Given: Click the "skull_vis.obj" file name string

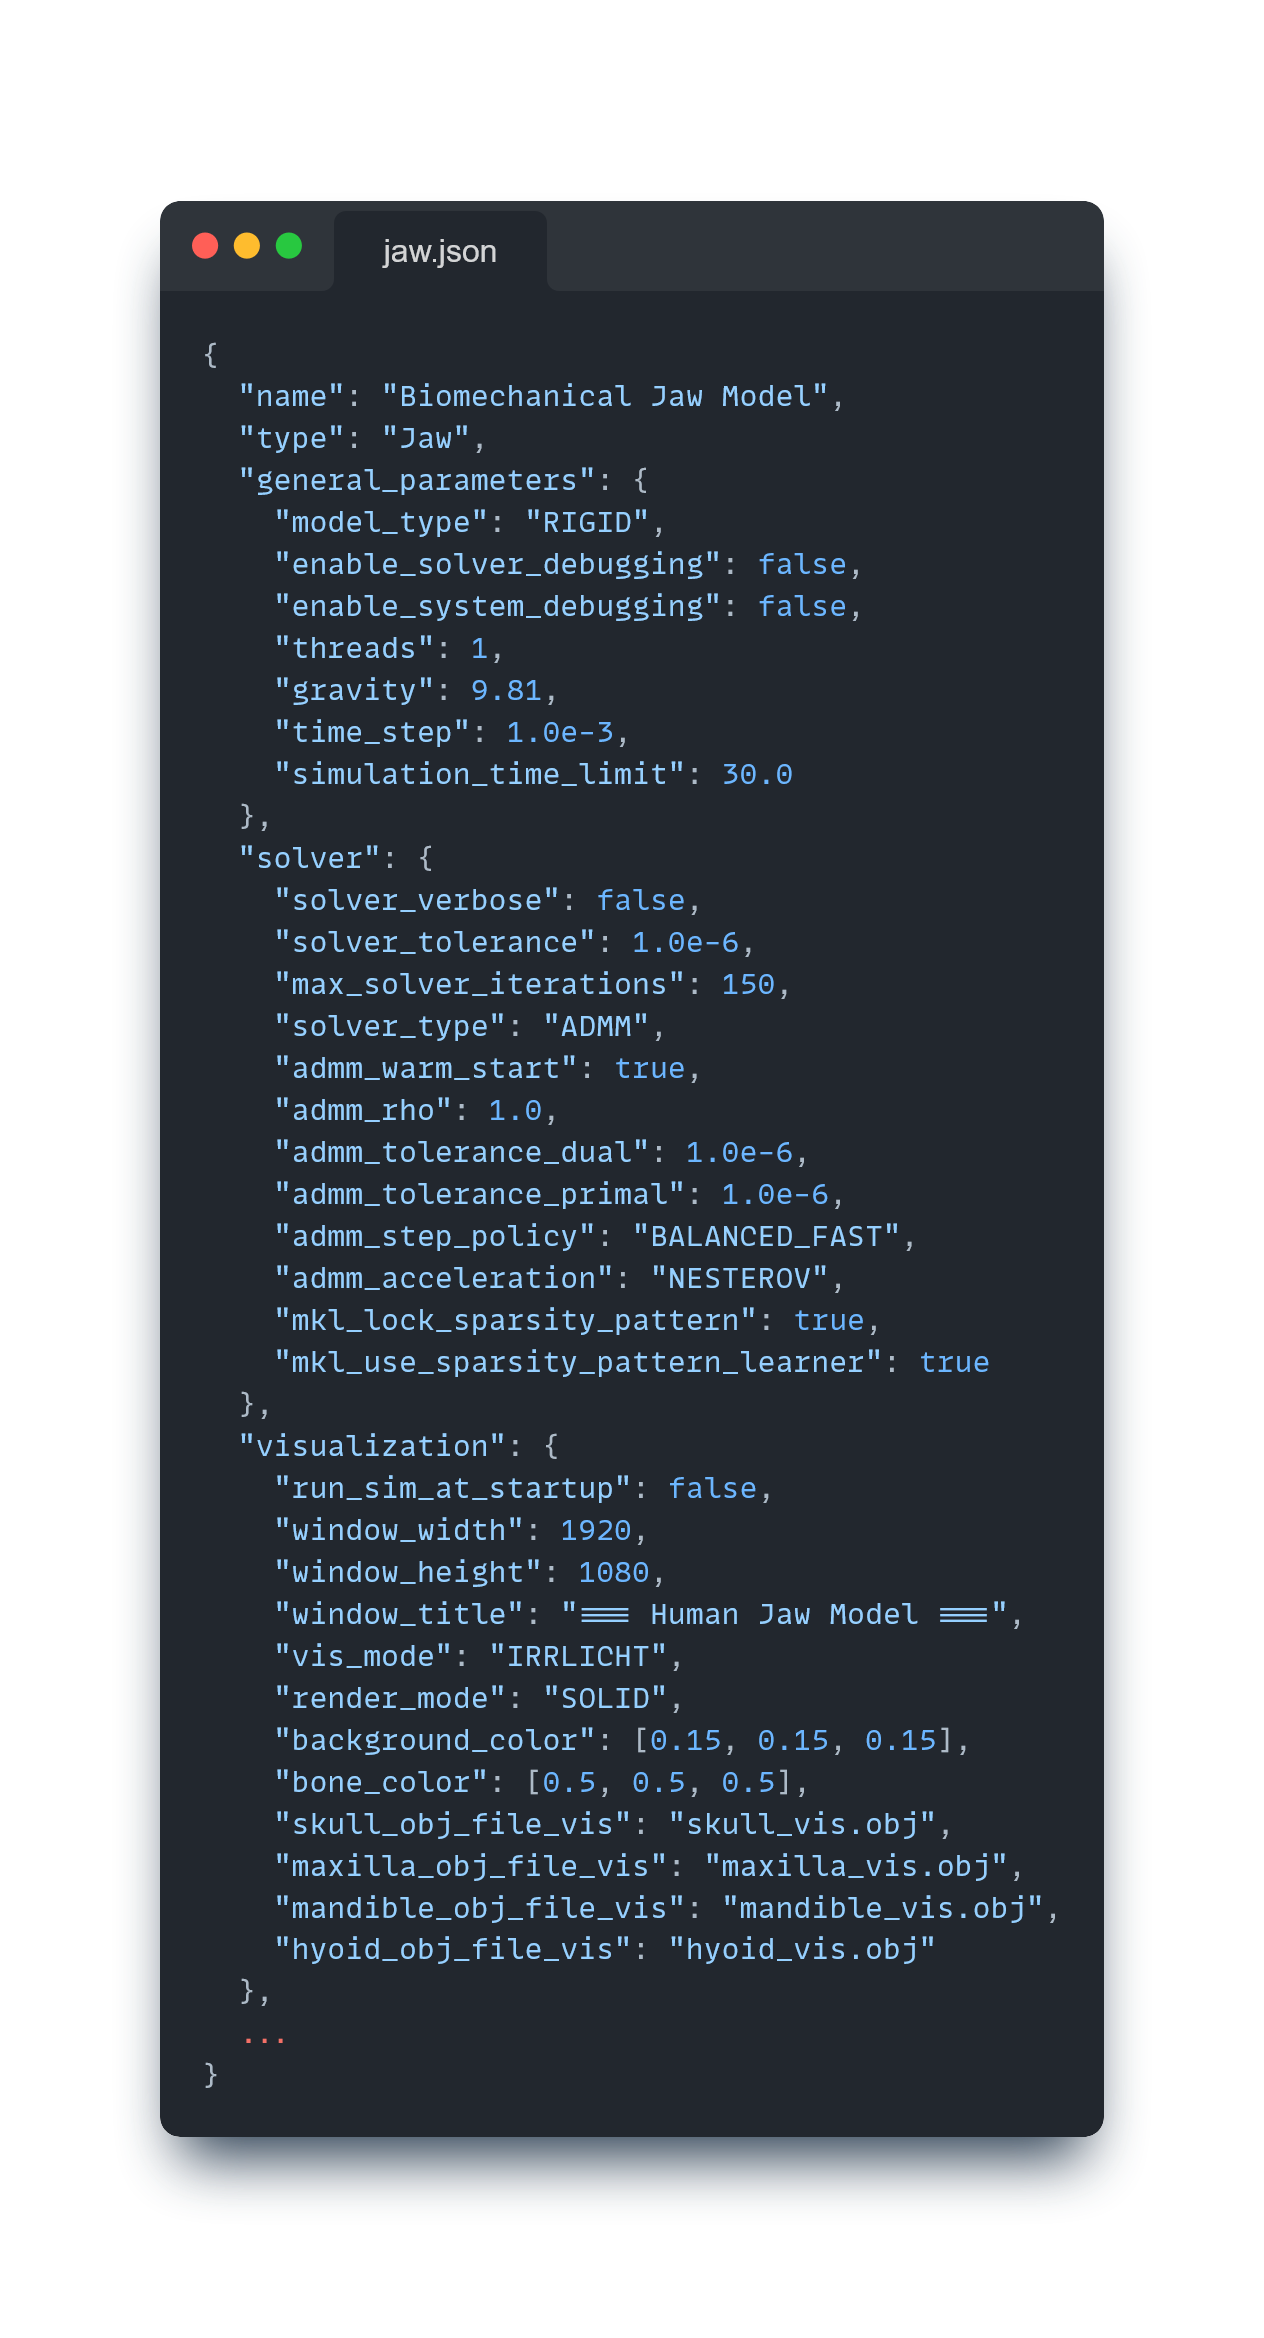Looking at the screenshot, I should coord(802,1825).
